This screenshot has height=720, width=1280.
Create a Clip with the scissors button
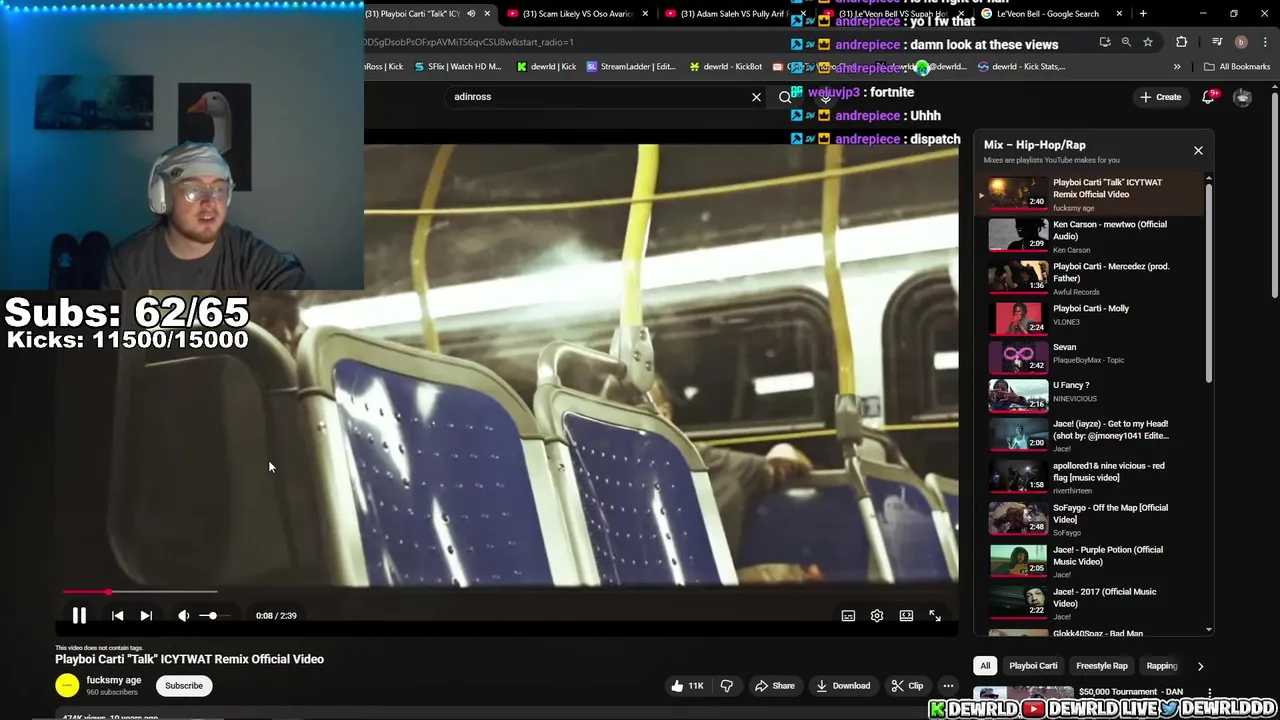[x=907, y=686]
